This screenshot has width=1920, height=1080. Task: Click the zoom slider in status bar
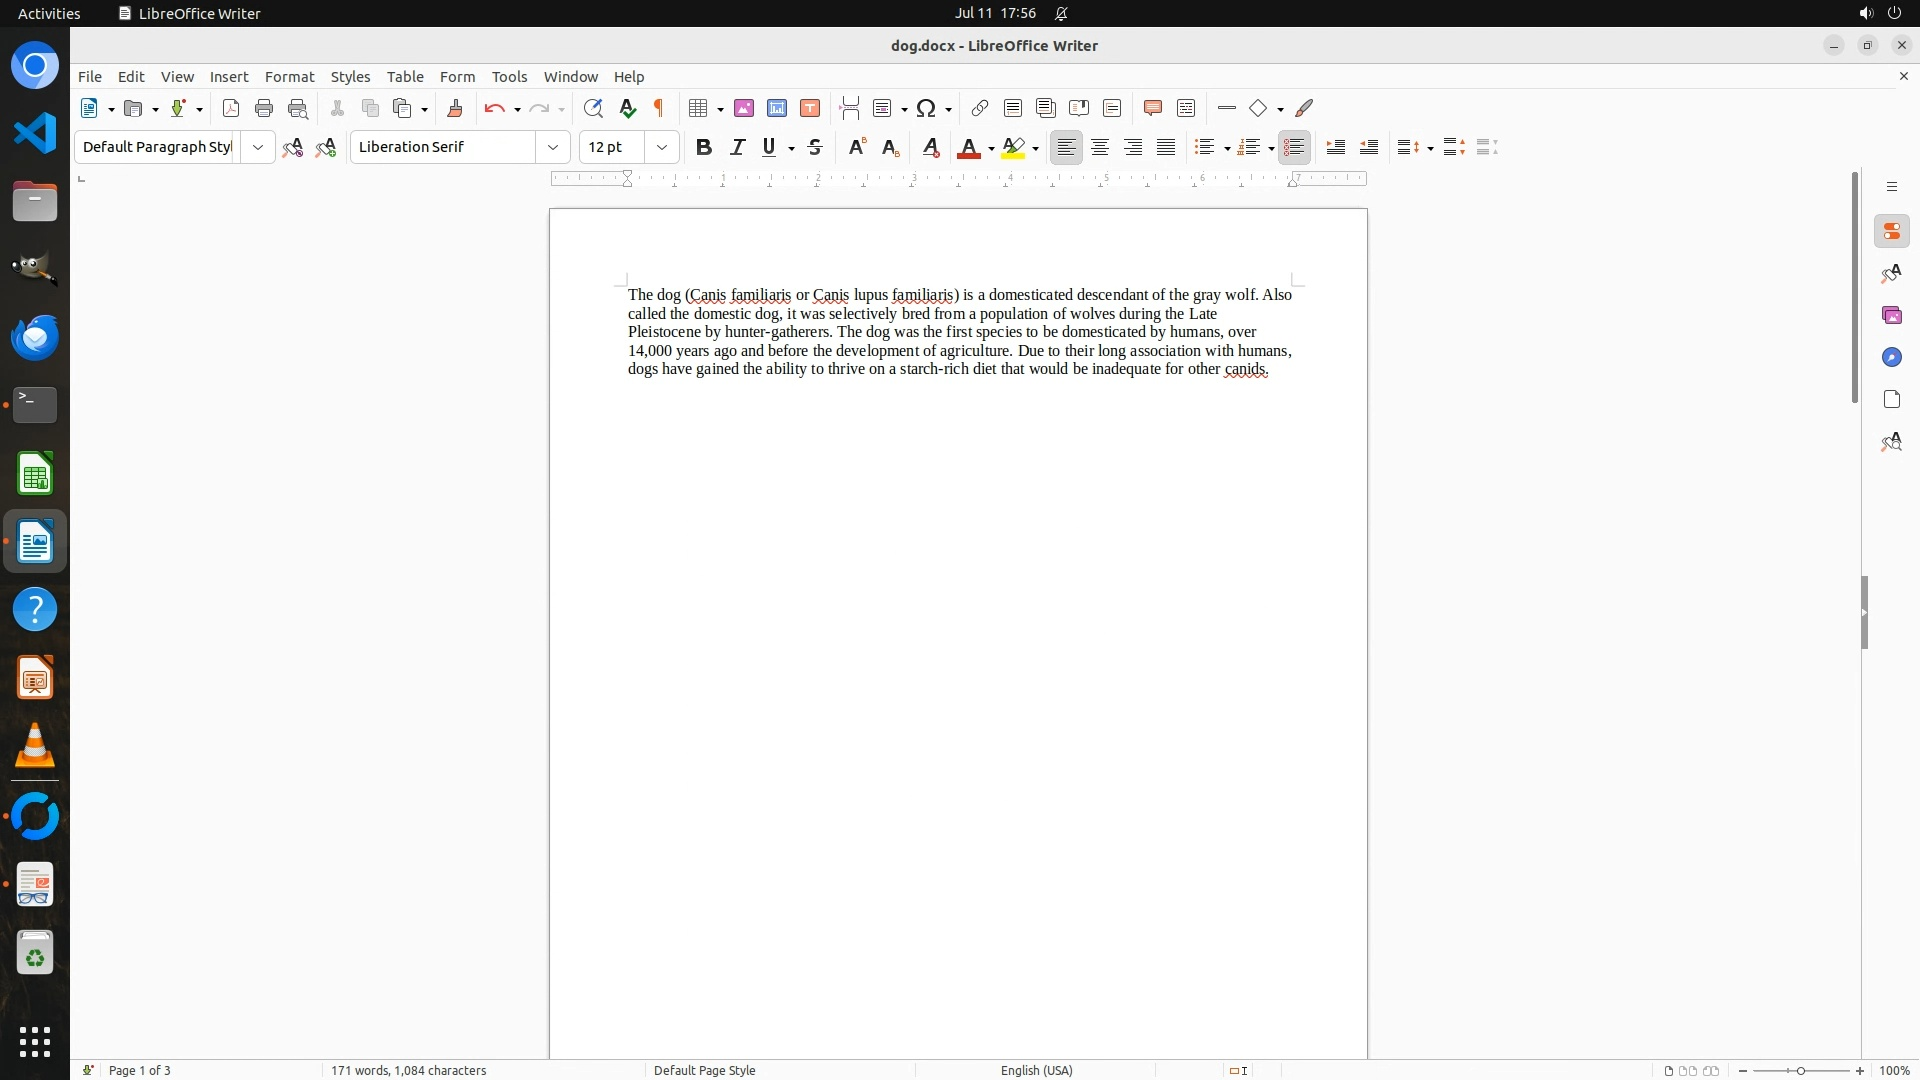pyautogui.click(x=1800, y=1071)
